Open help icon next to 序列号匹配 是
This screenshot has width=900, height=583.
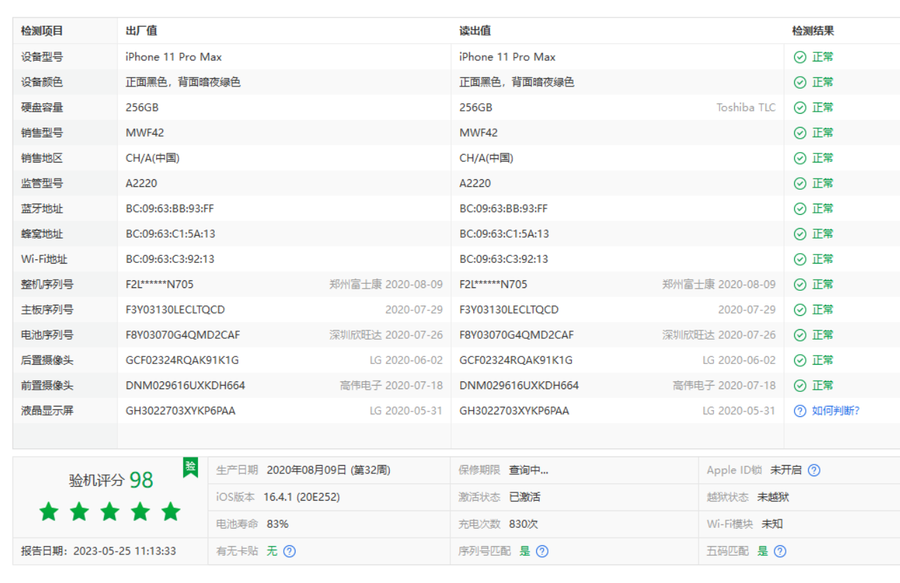(542, 551)
